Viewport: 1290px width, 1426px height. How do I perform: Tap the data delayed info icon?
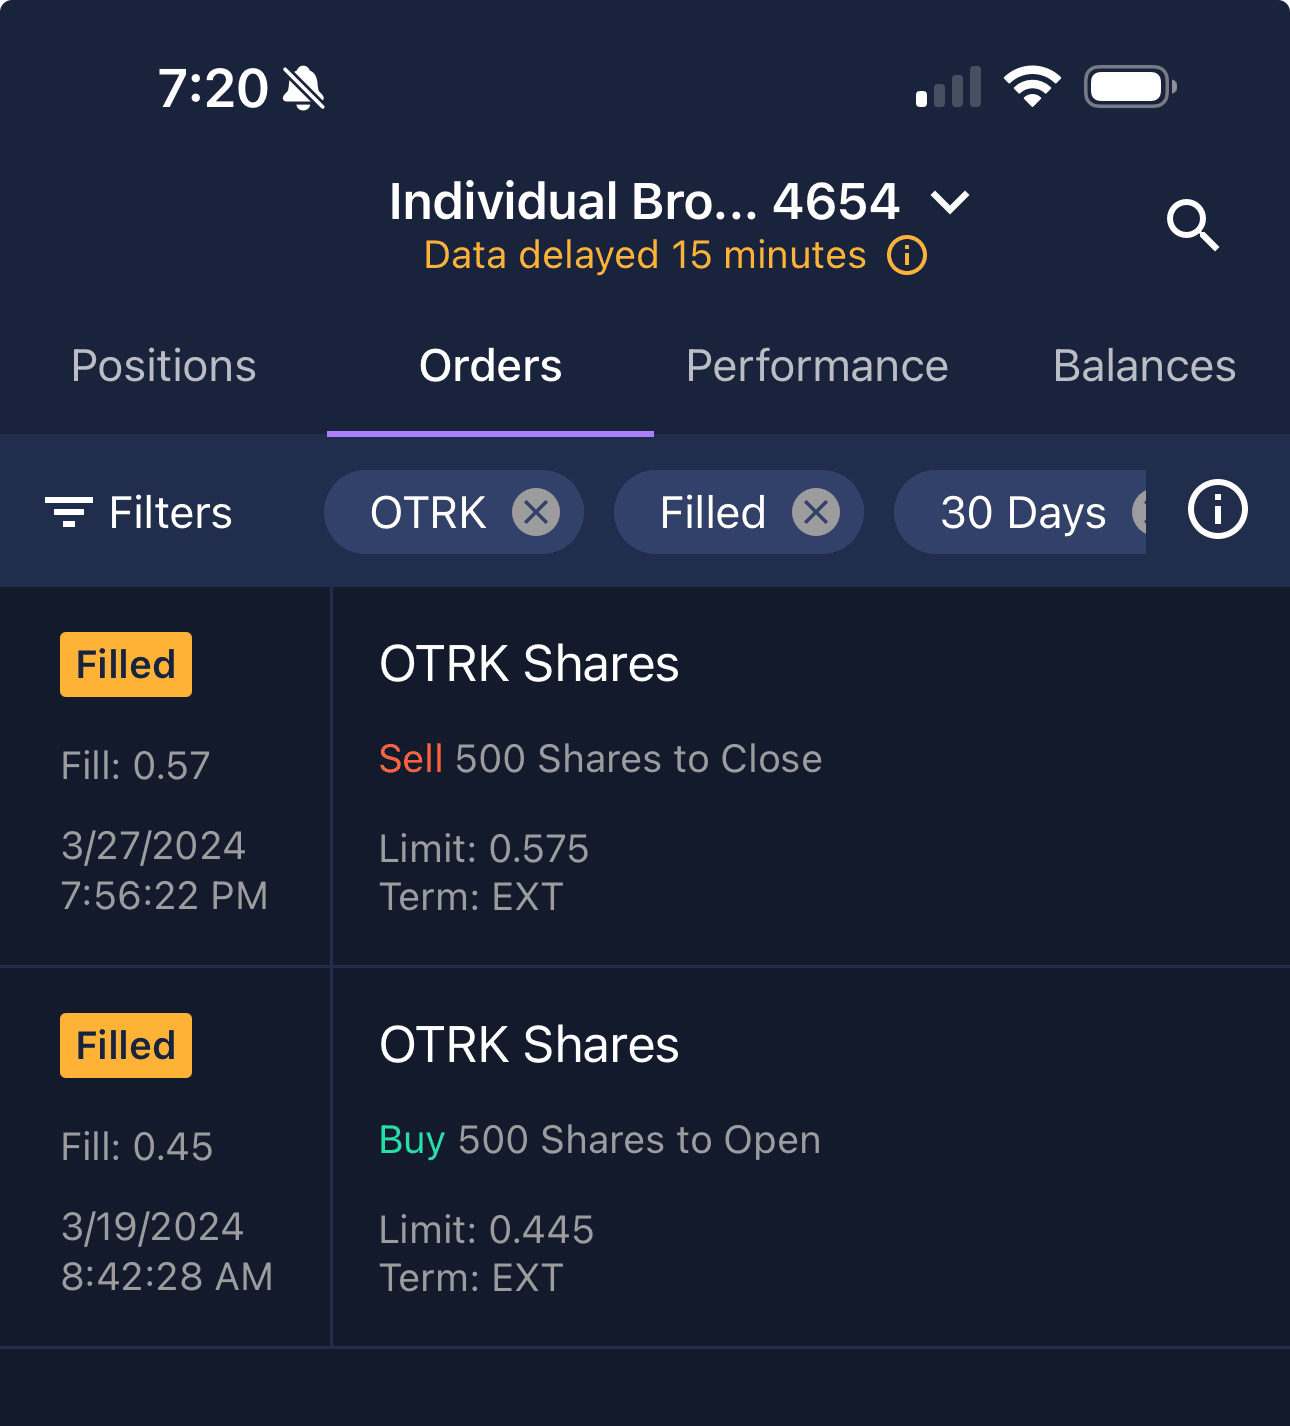pos(907,256)
